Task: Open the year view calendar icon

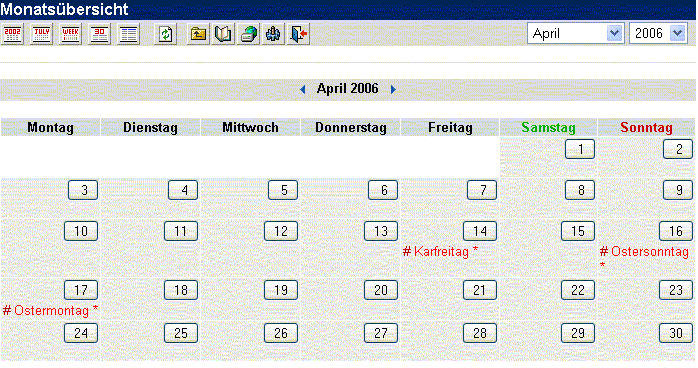Action: coord(12,34)
